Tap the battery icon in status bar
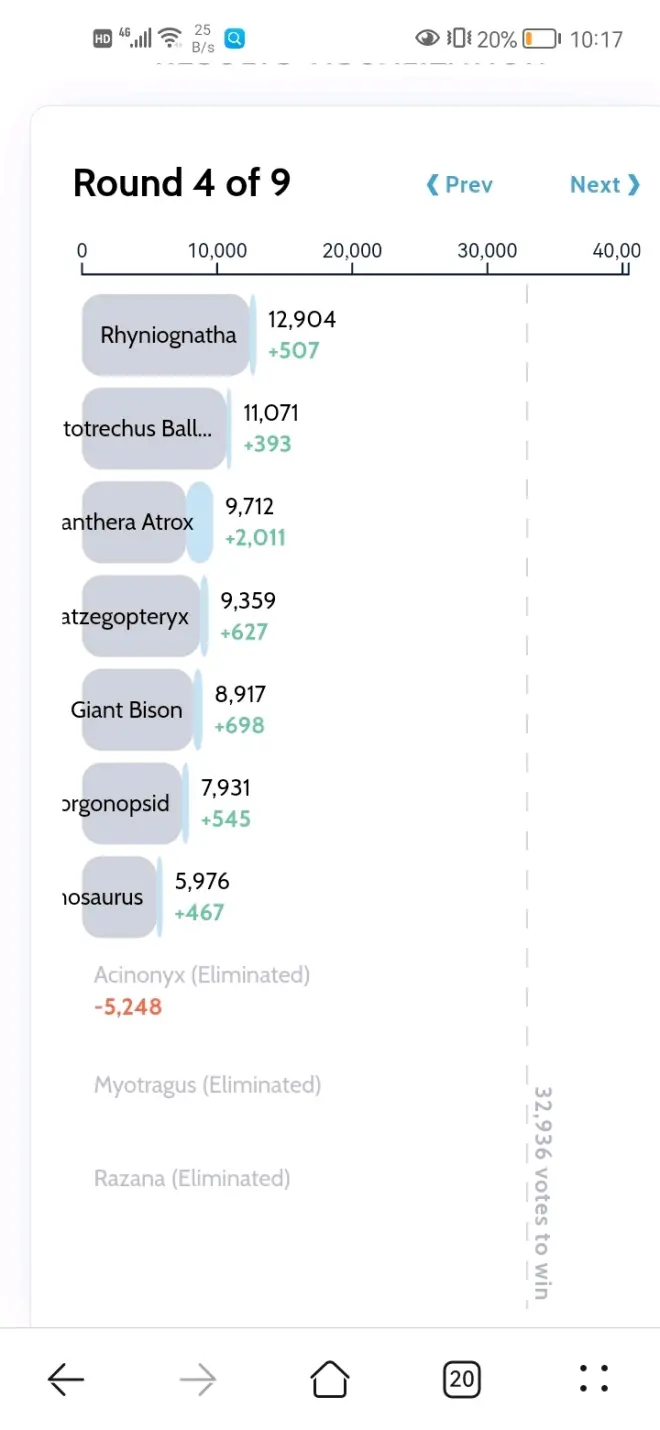Viewport: 660px width, 1430px height. pos(541,39)
